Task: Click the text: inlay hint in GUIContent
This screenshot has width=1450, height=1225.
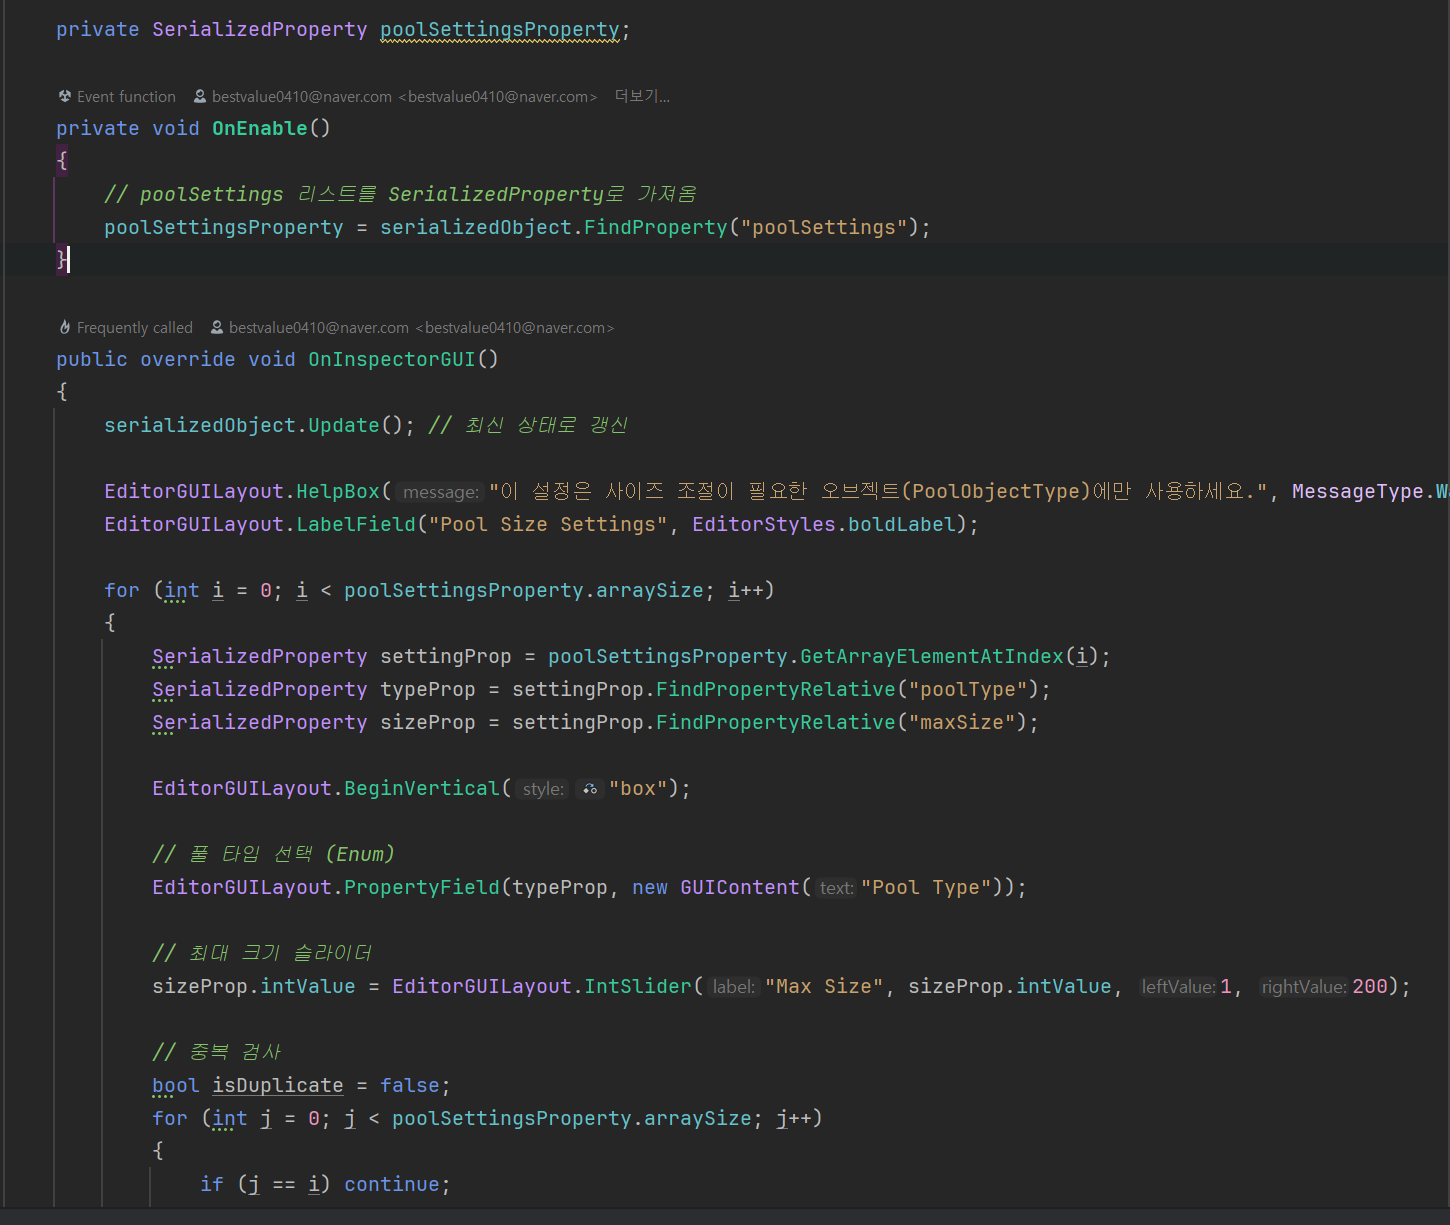Action: (836, 888)
